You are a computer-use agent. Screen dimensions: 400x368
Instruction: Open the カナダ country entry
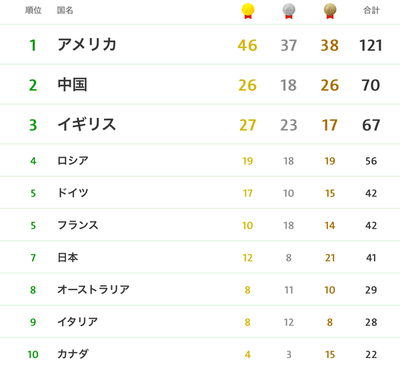tap(200, 354)
